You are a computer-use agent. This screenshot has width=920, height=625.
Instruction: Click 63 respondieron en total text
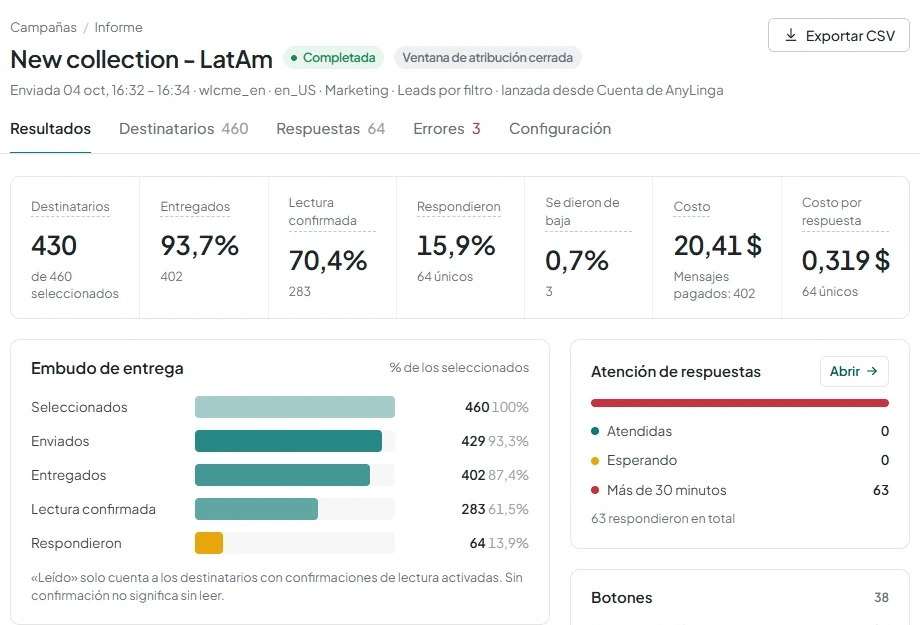click(x=663, y=518)
